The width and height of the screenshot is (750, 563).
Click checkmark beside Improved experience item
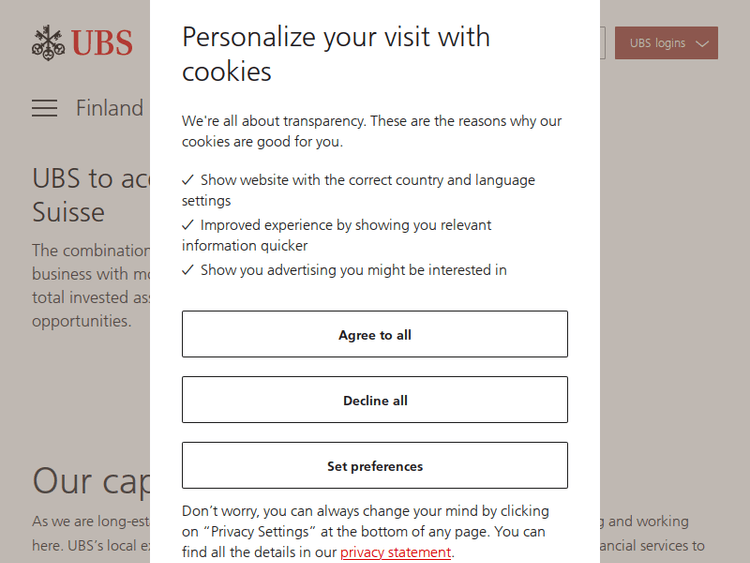point(188,225)
